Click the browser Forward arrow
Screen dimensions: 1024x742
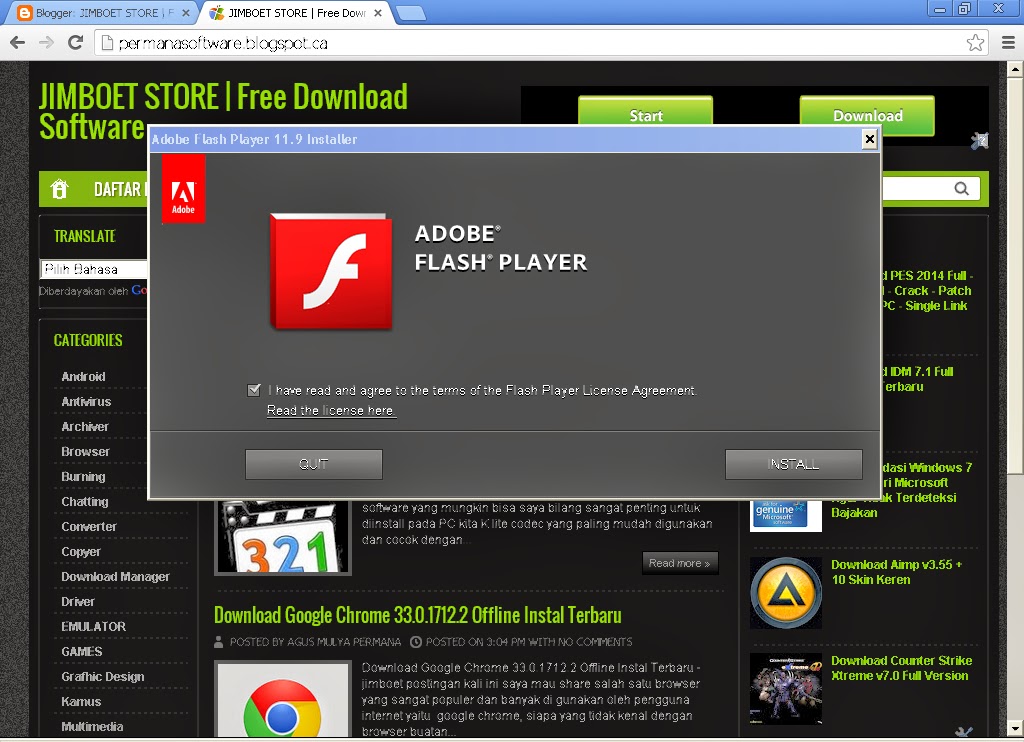click(x=46, y=43)
